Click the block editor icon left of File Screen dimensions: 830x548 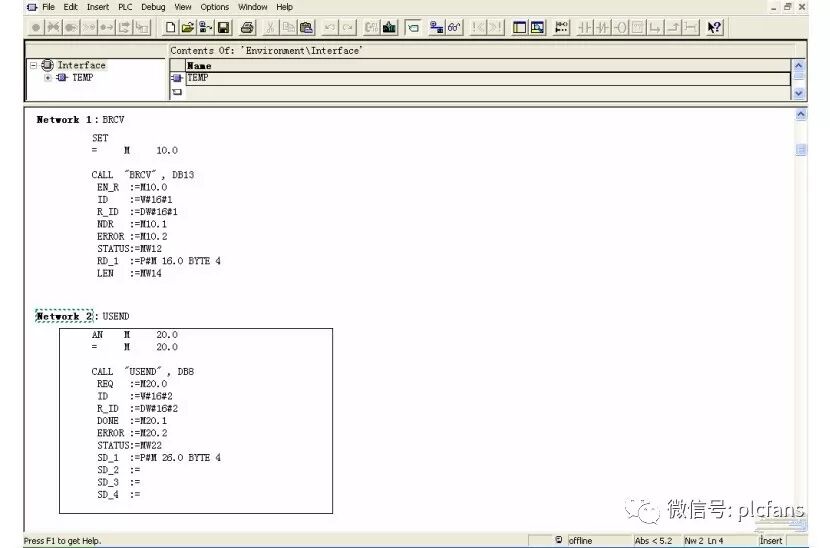[32, 7]
